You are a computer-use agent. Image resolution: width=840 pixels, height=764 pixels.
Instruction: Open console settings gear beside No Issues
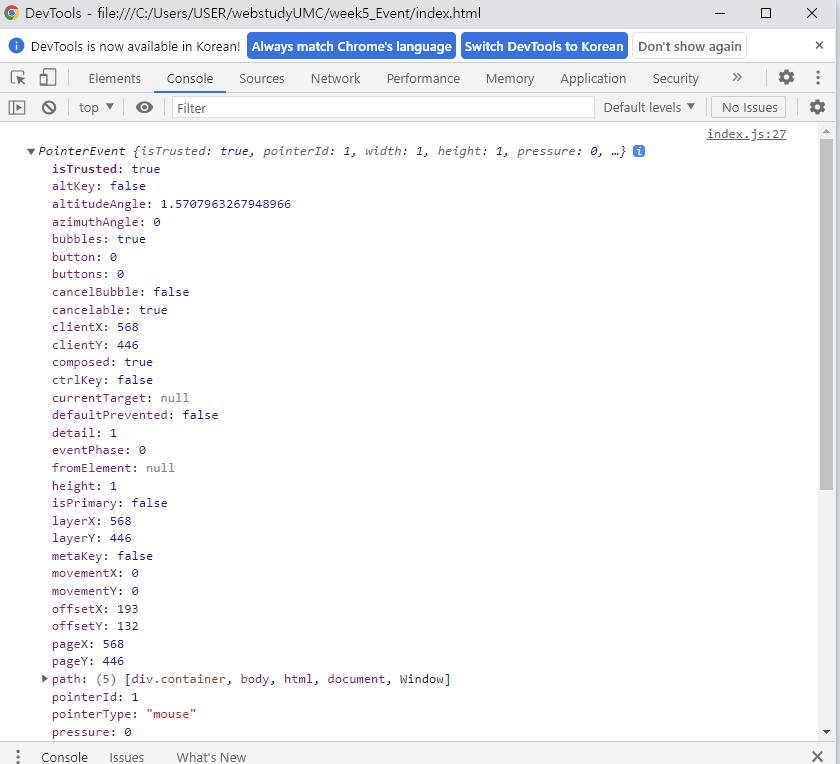point(817,107)
